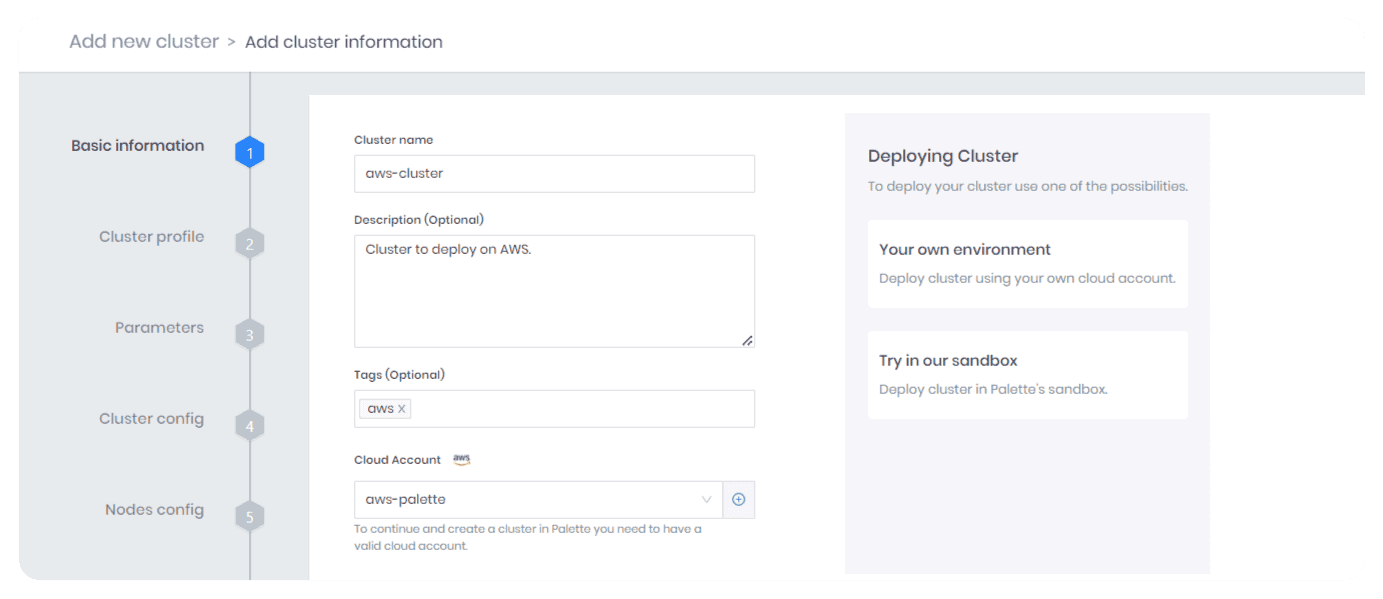Click the step 1 hexagon icon

(x=250, y=153)
